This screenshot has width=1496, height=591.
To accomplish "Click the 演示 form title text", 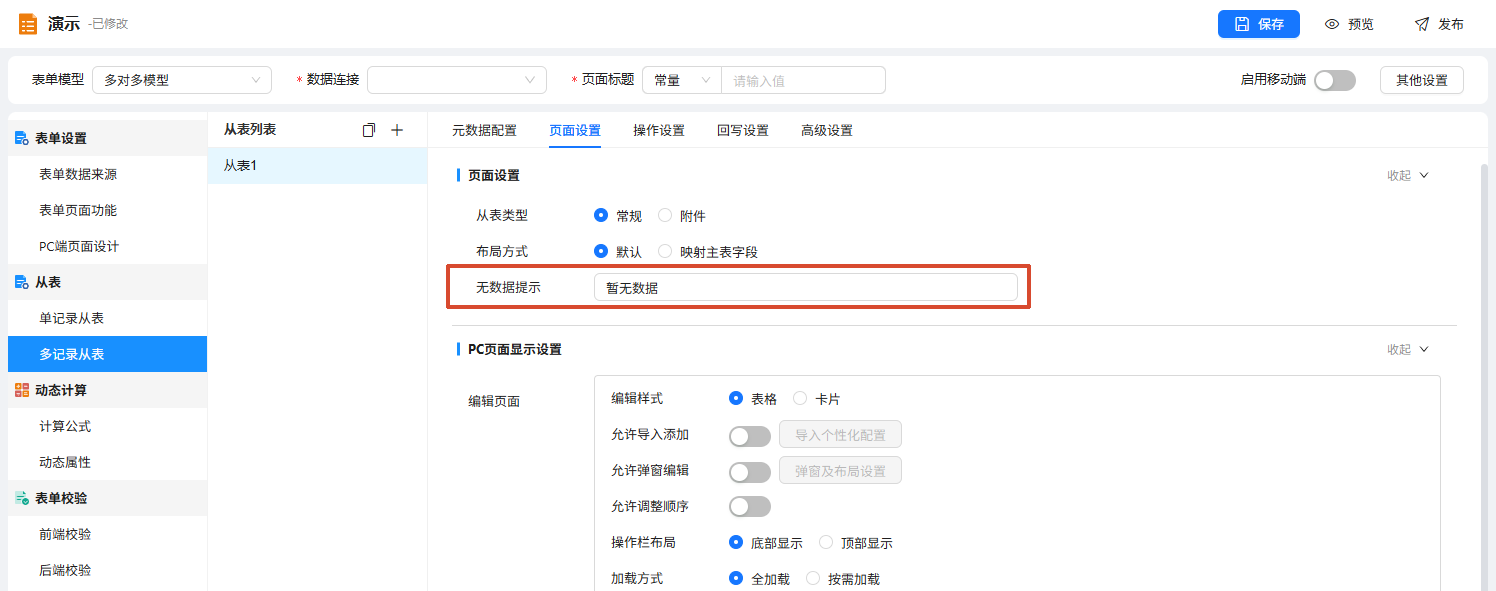I will tap(63, 24).
